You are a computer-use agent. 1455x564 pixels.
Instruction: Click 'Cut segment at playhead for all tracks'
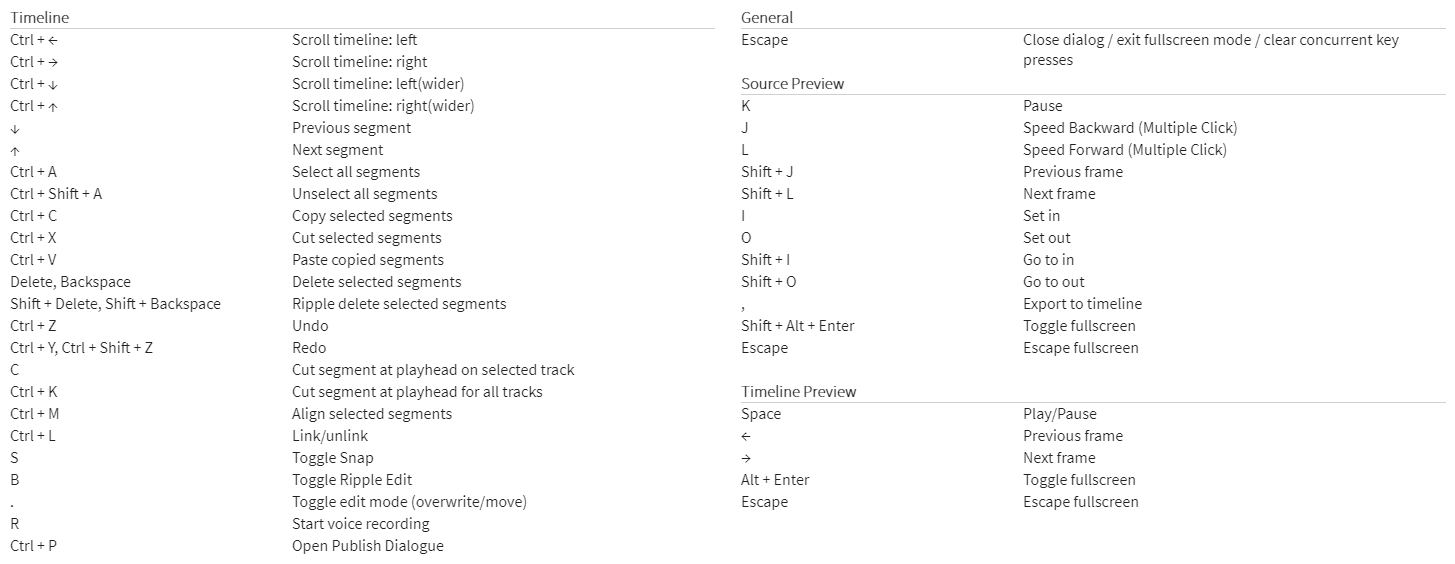[x=417, y=392]
